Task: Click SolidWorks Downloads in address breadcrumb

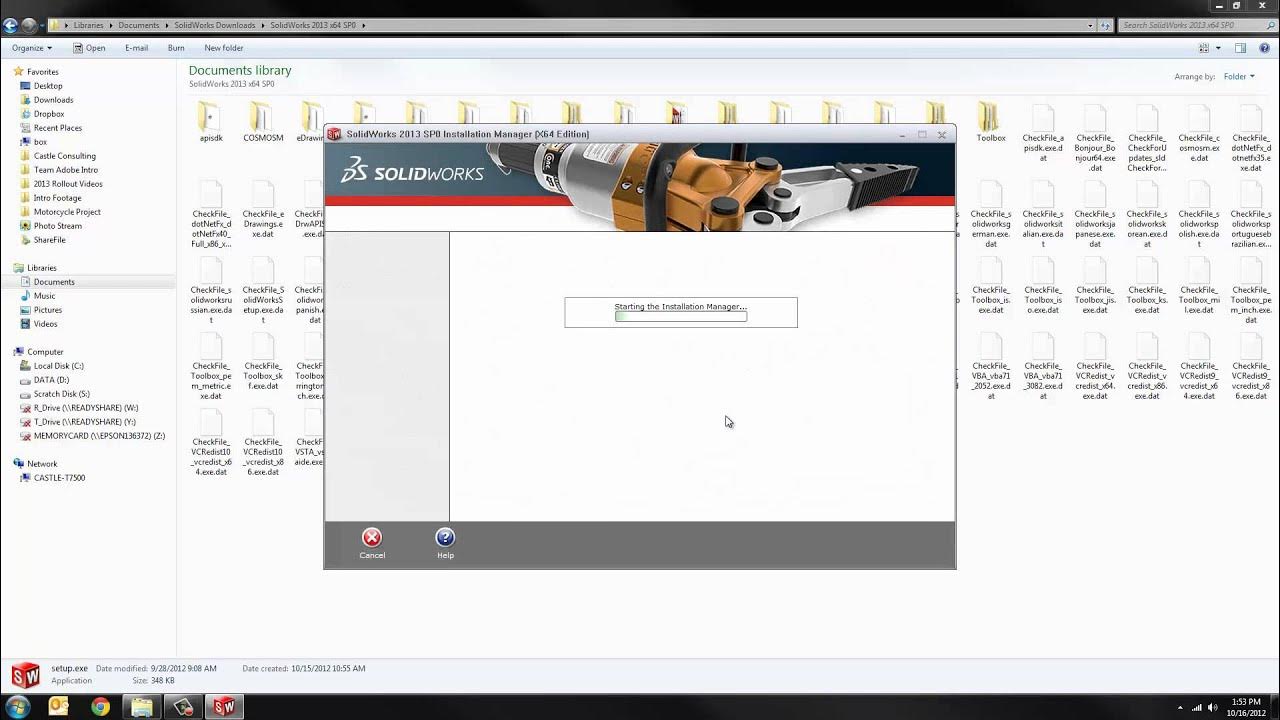Action: (215, 25)
